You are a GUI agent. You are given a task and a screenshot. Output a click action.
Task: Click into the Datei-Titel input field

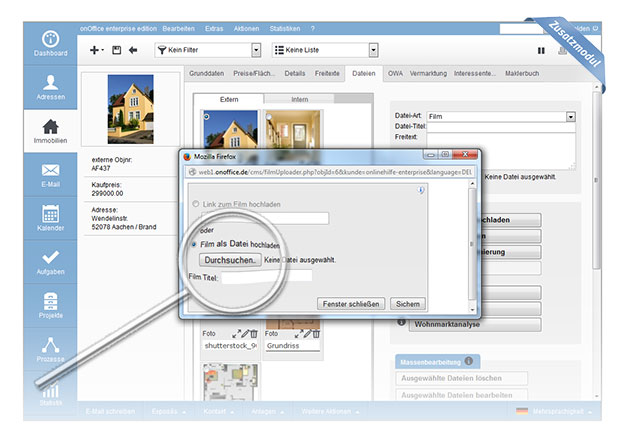pos(501,127)
